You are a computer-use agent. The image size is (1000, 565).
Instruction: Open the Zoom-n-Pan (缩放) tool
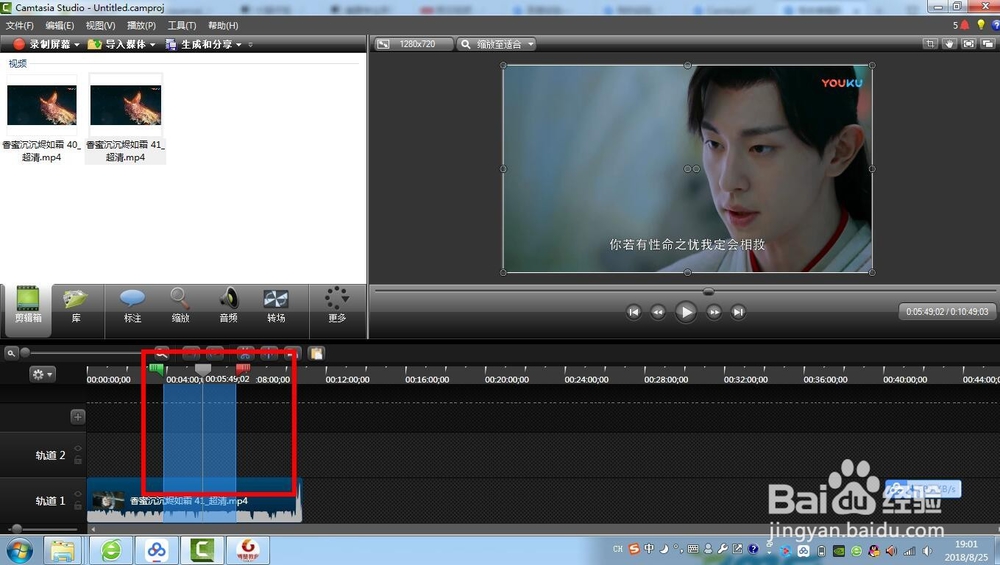point(180,305)
